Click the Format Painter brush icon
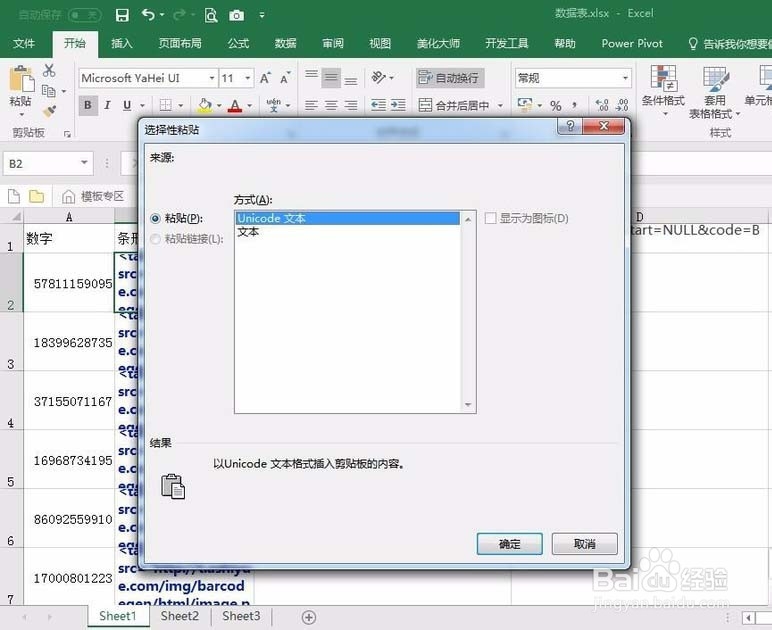772x630 pixels. coord(49,111)
